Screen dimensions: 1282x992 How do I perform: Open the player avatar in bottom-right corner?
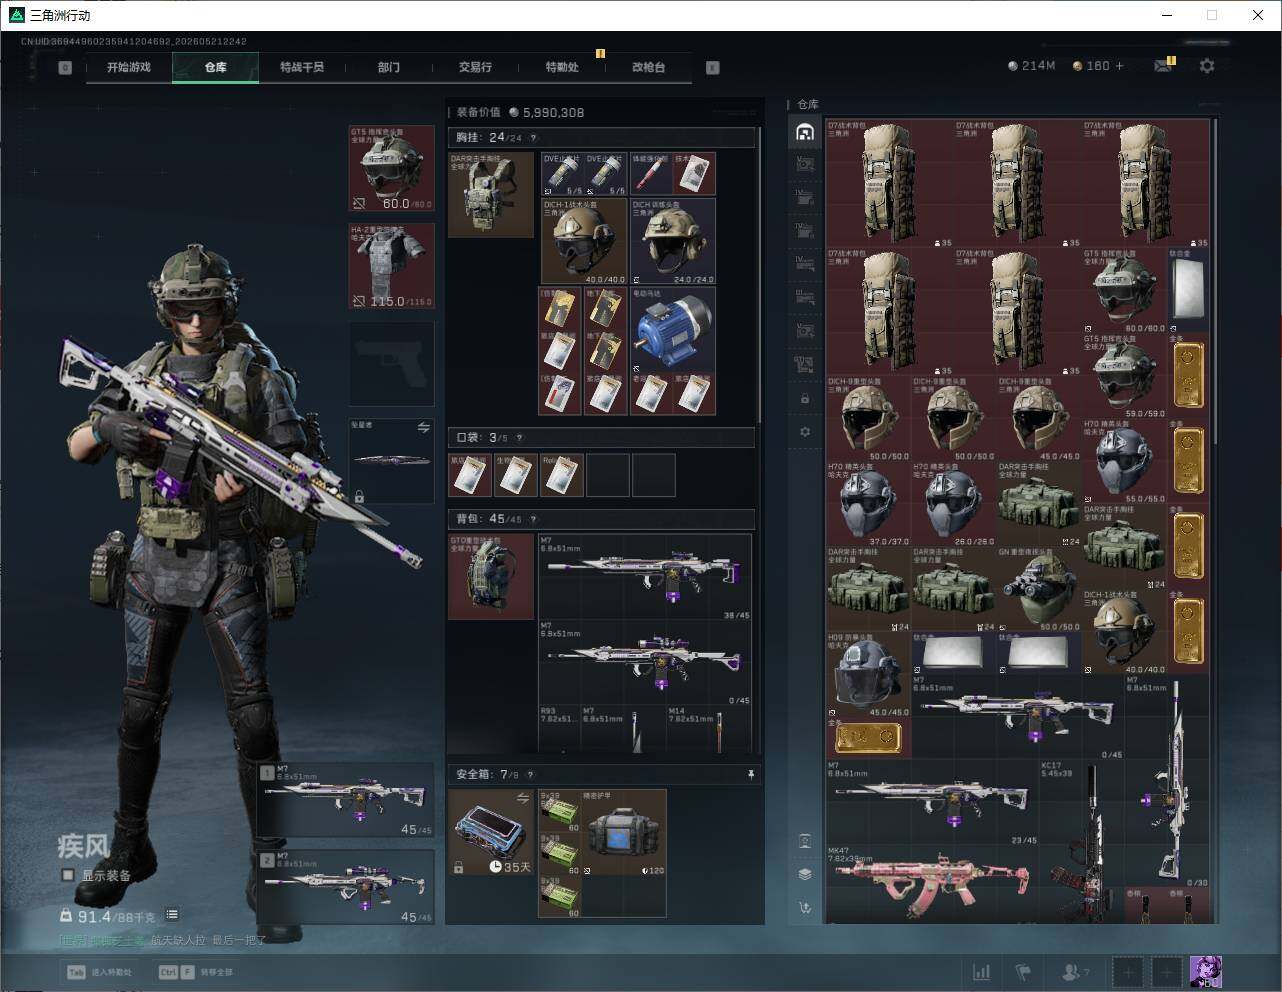coord(1205,971)
